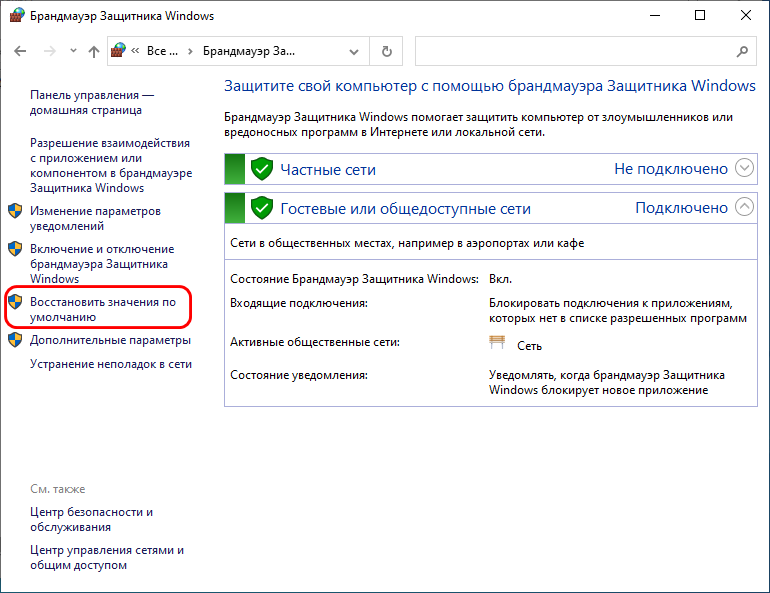Open 'Изменение параметров уведомлений' link
This screenshot has height=593, width=770.
(95, 218)
